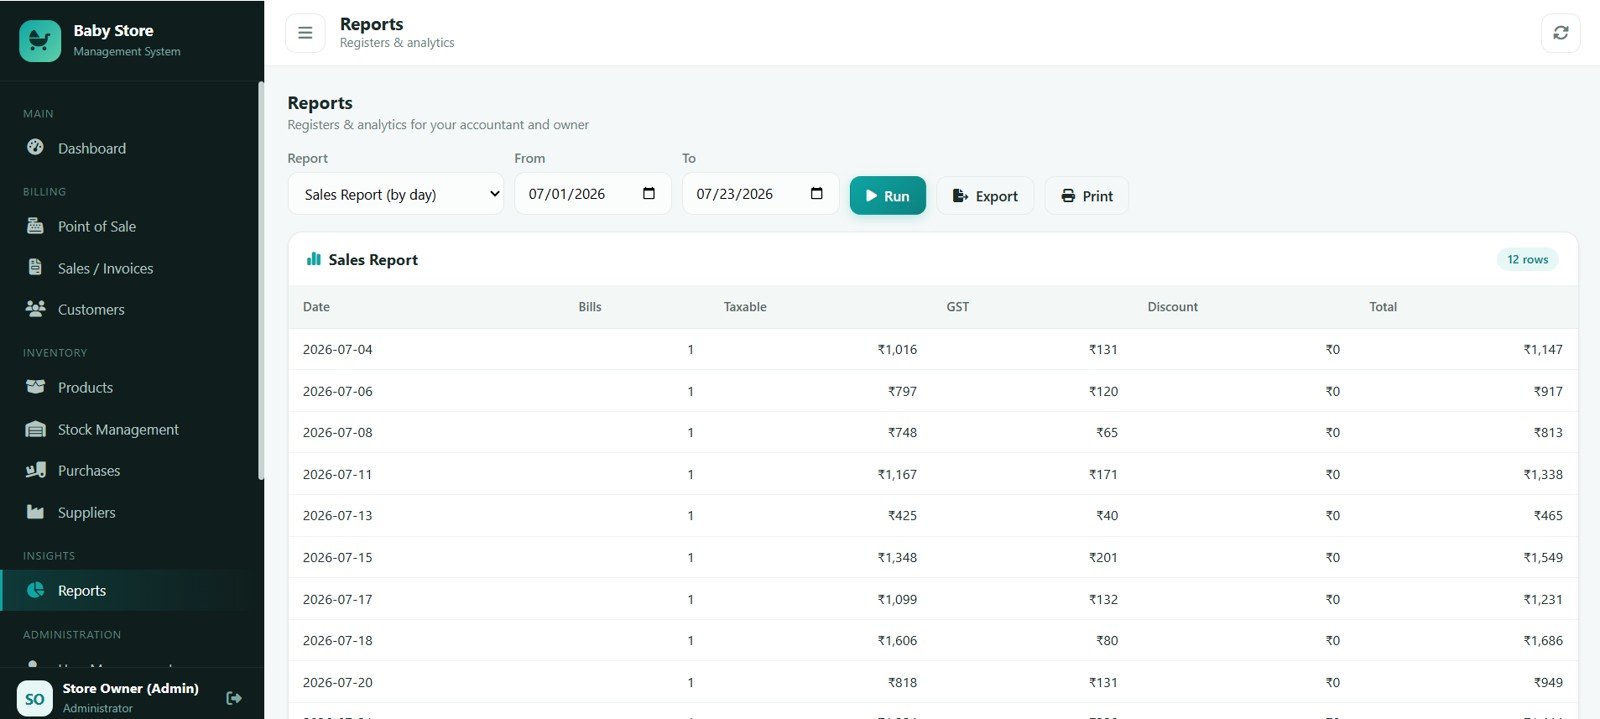Click the Sales / Invoices document icon
The width and height of the screenshot is (1600, 719).
[35, 267]
